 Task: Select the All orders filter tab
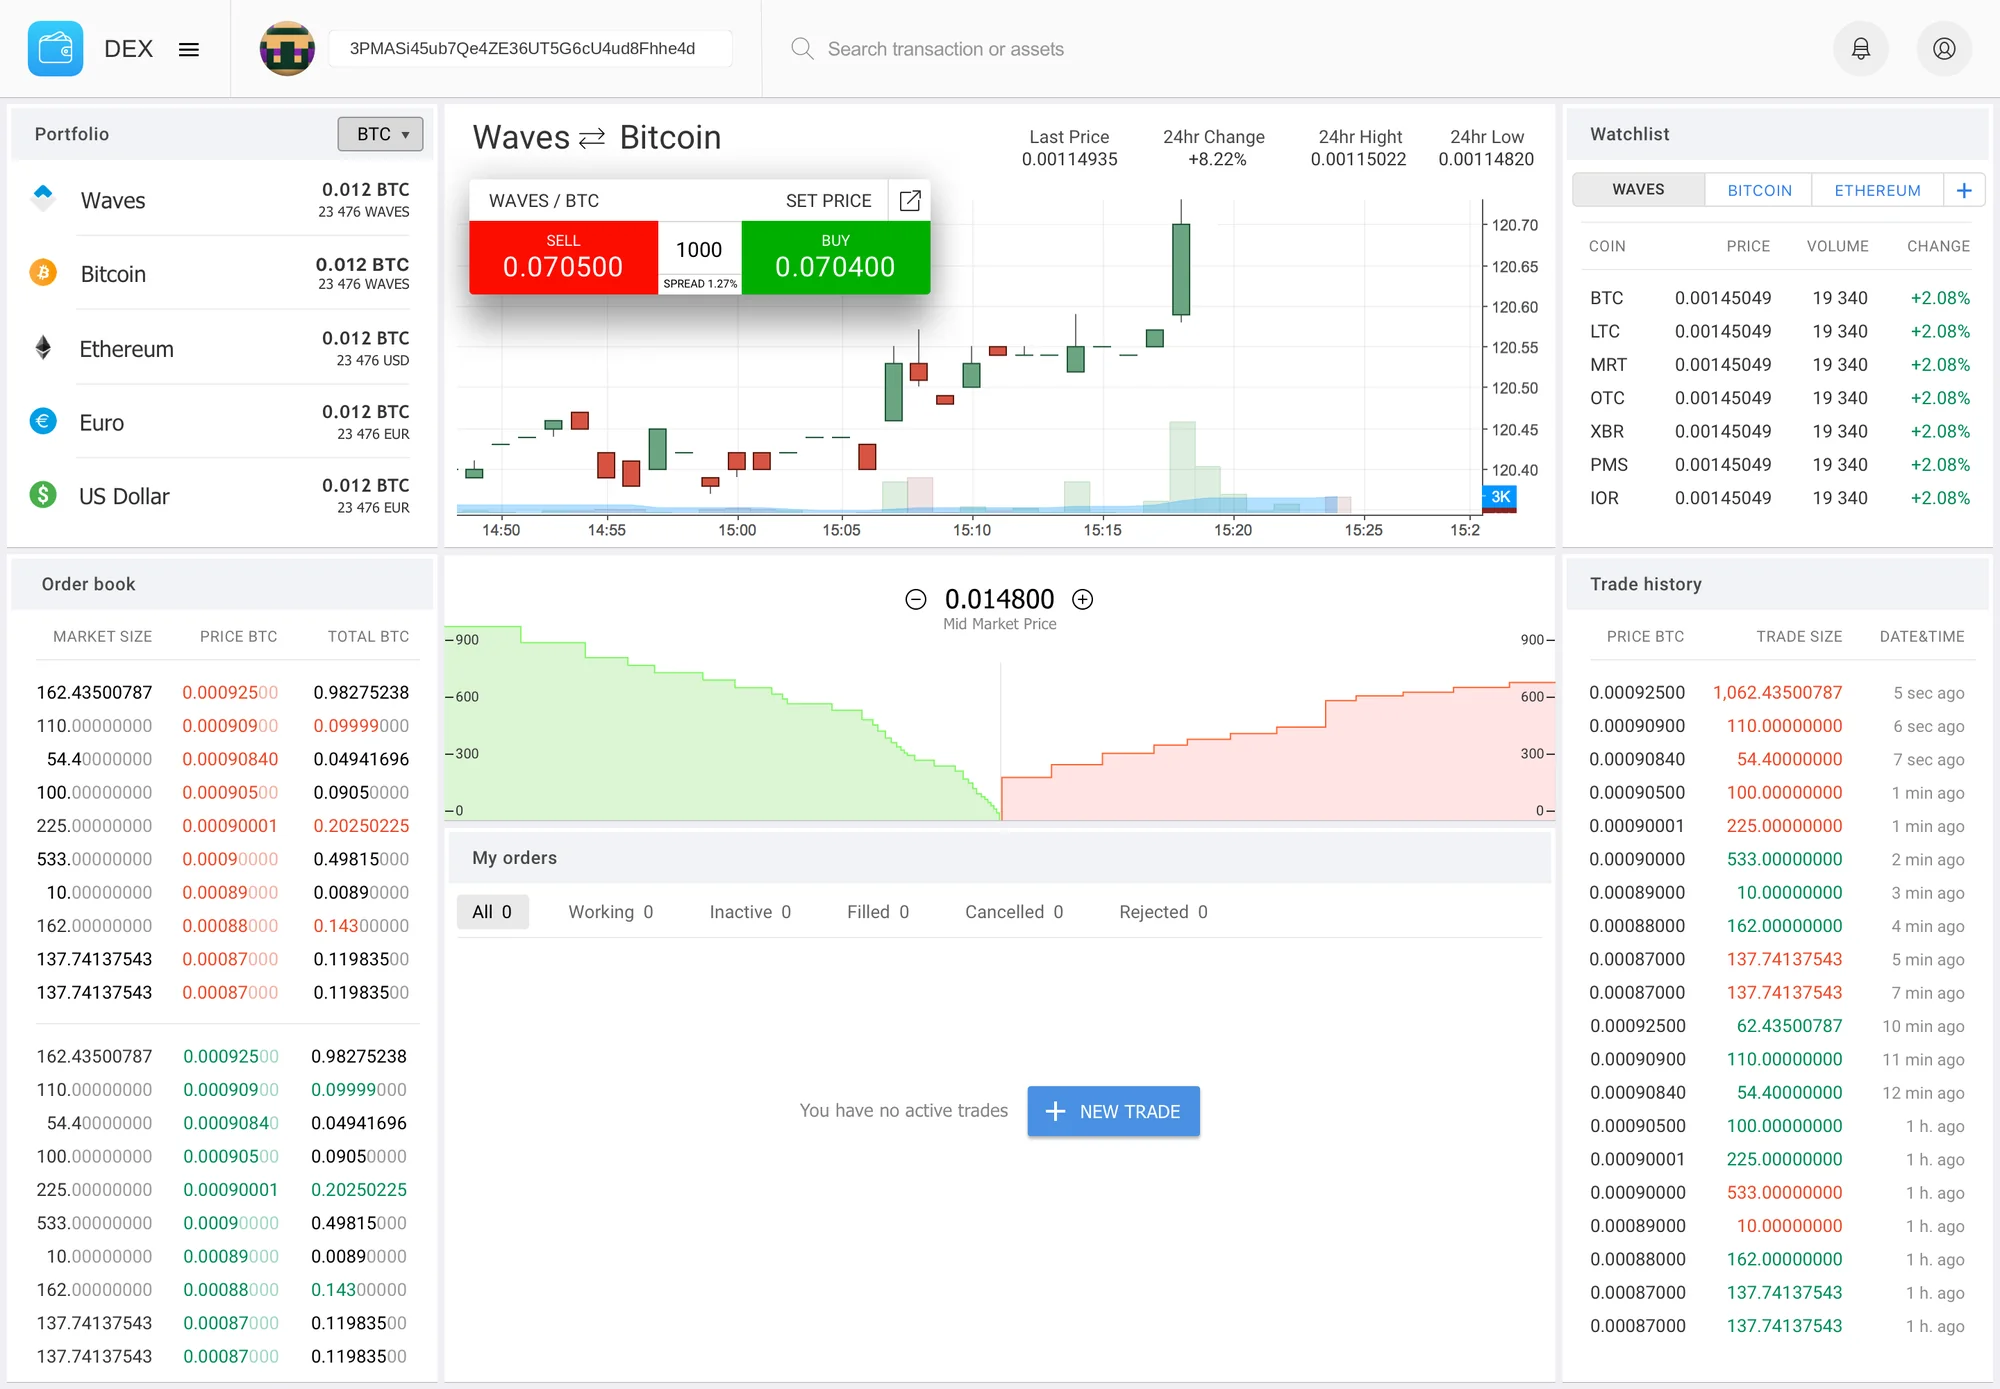click(x=492, y=911)
